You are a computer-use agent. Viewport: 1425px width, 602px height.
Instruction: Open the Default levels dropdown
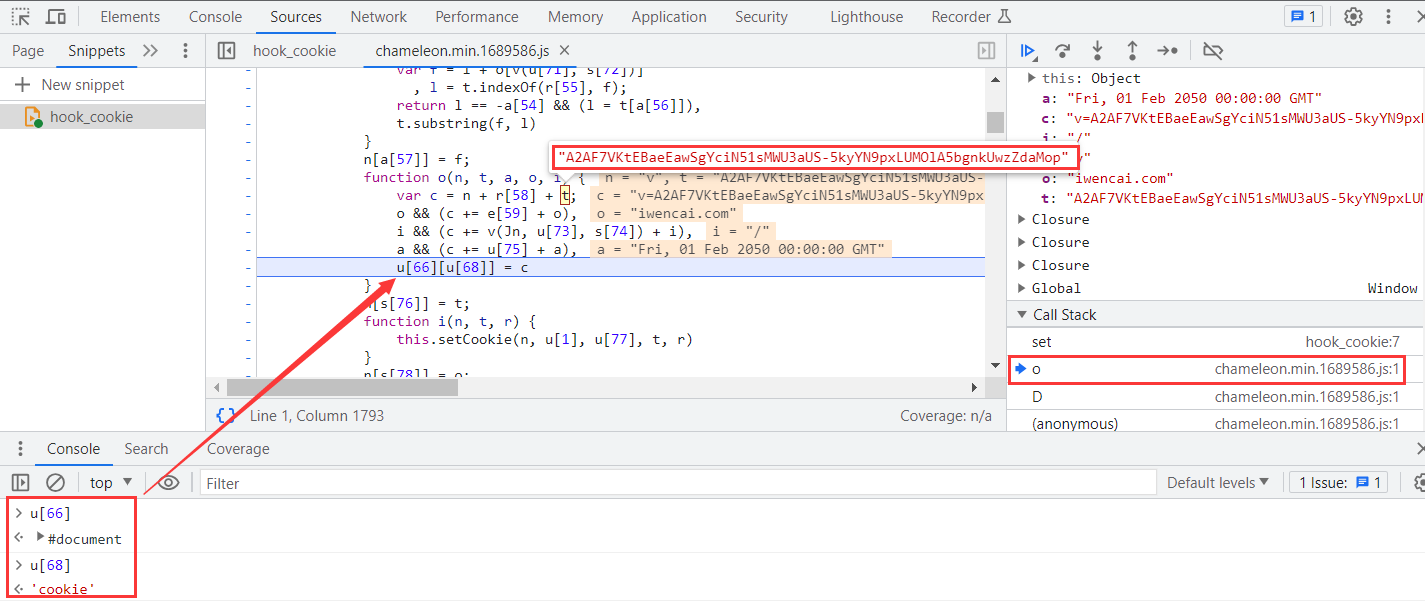(1217, 483)
